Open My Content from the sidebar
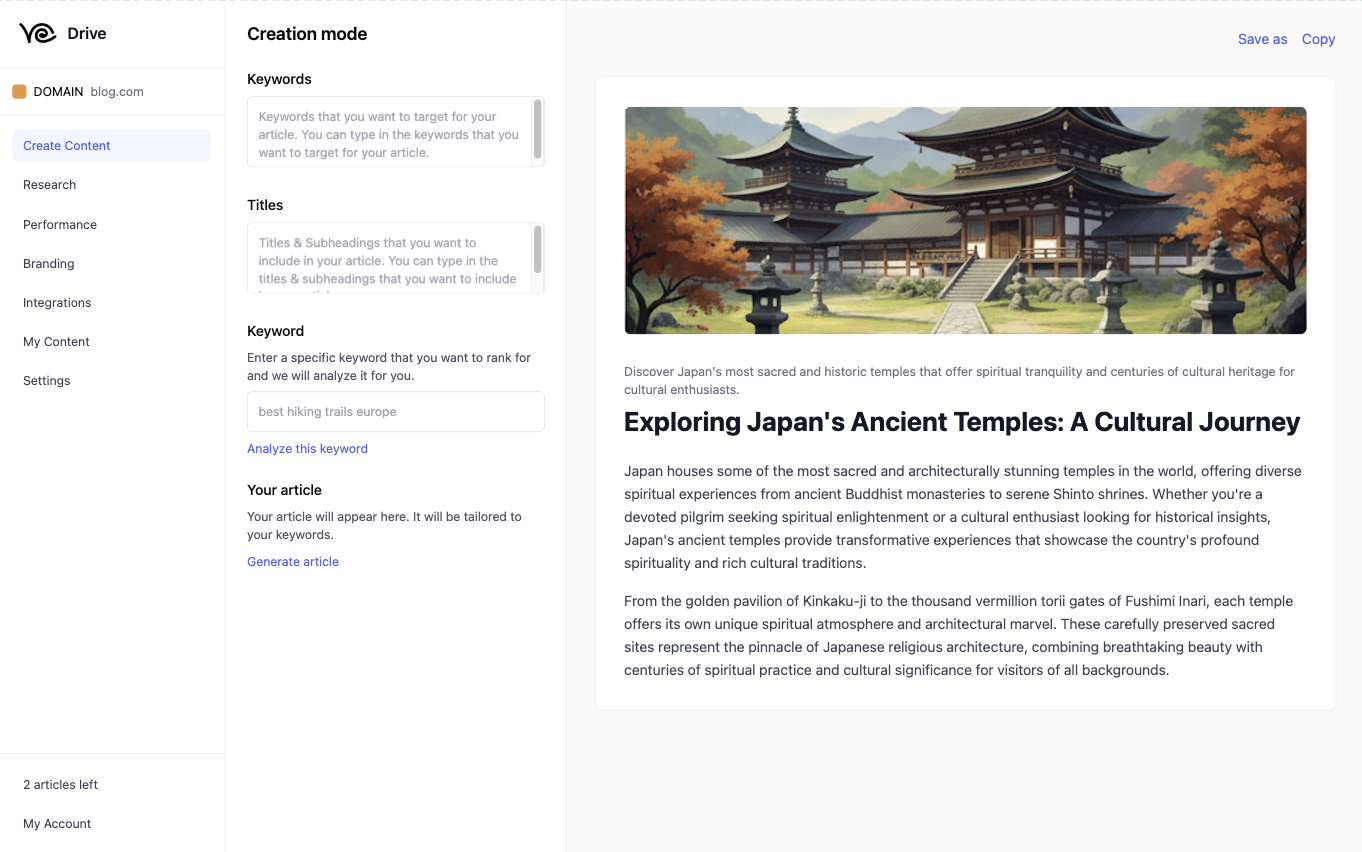1362x852 pixels. coord(55,341)
